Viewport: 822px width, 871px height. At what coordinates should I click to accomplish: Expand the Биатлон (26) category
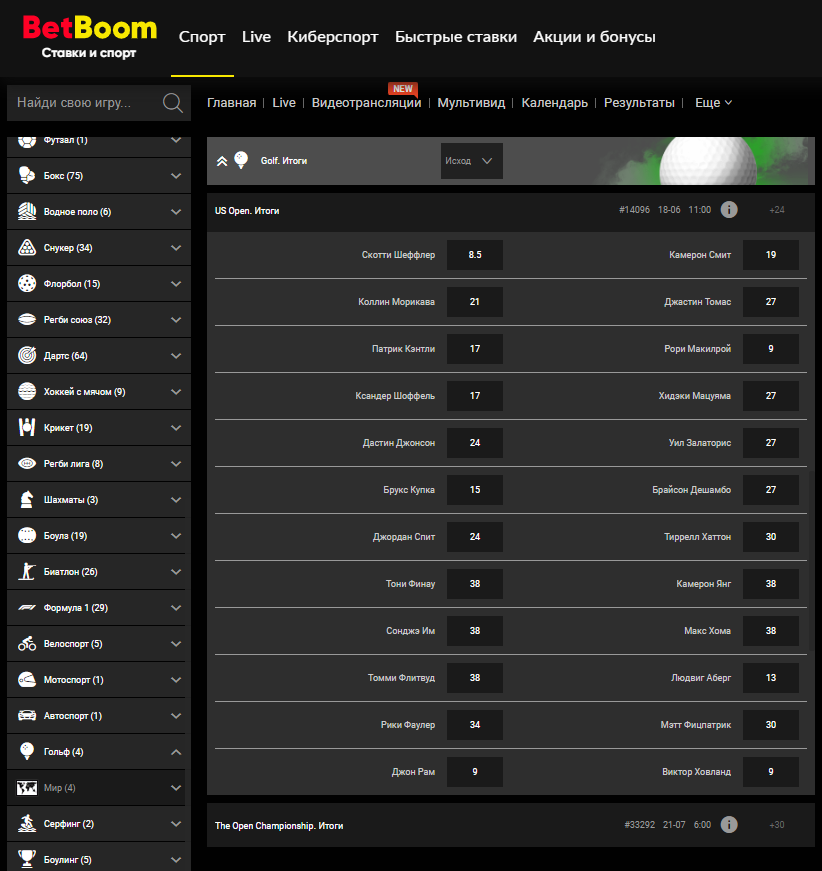pos(176,572)
